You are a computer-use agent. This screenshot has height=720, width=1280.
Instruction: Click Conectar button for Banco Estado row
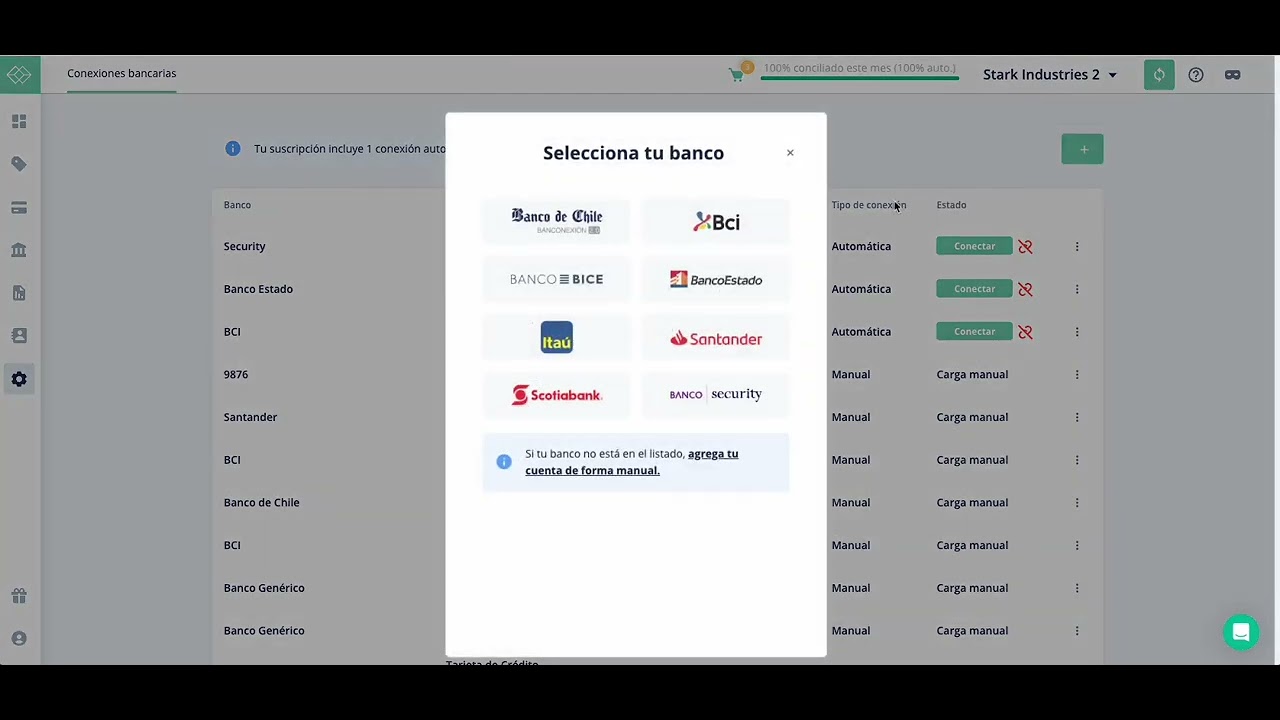pos(974,289)
